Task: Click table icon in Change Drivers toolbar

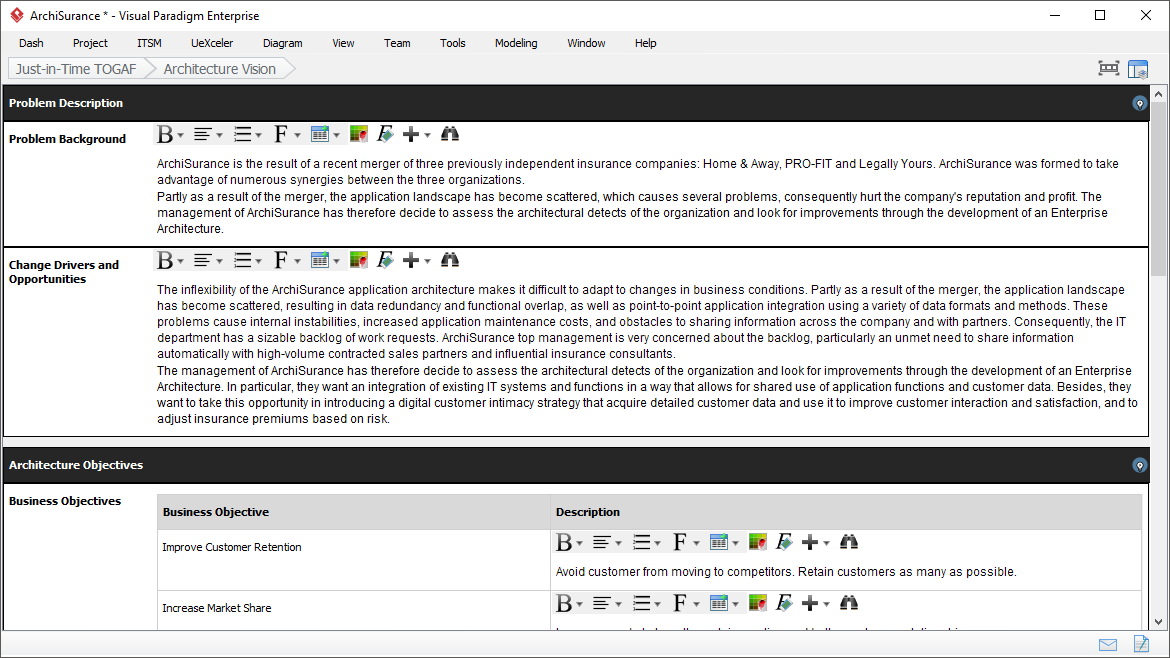Action: pyautogui.click(x=319, y=260)
